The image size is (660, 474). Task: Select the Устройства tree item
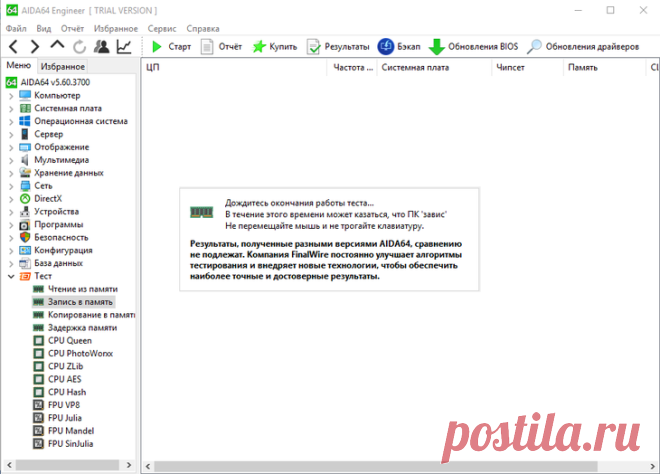coord(49,212)
